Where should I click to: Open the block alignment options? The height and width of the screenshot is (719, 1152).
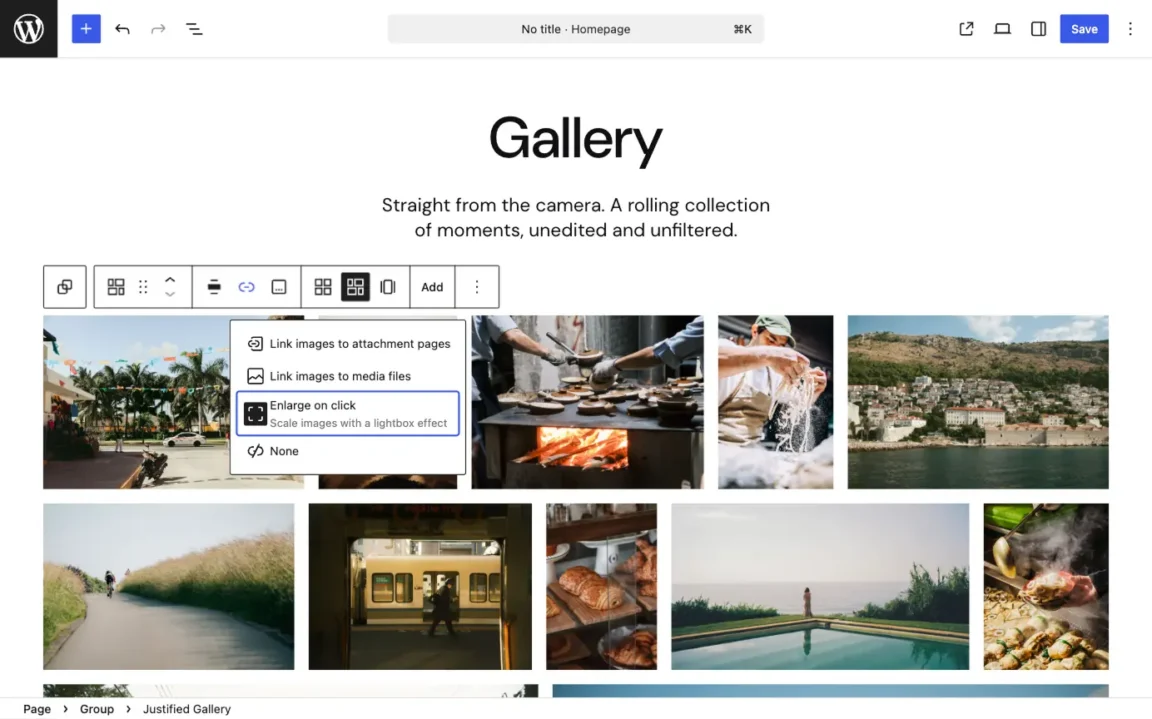(214, 286)
